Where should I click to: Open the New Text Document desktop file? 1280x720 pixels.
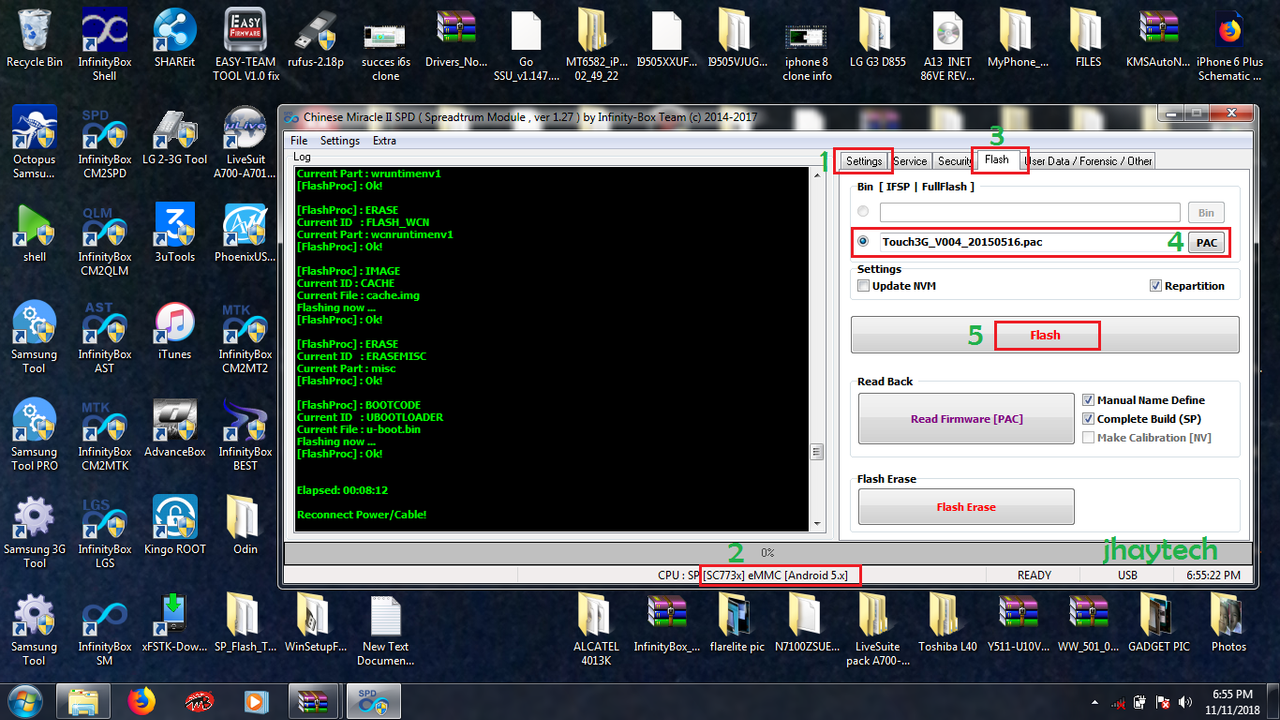pos(386,630)
